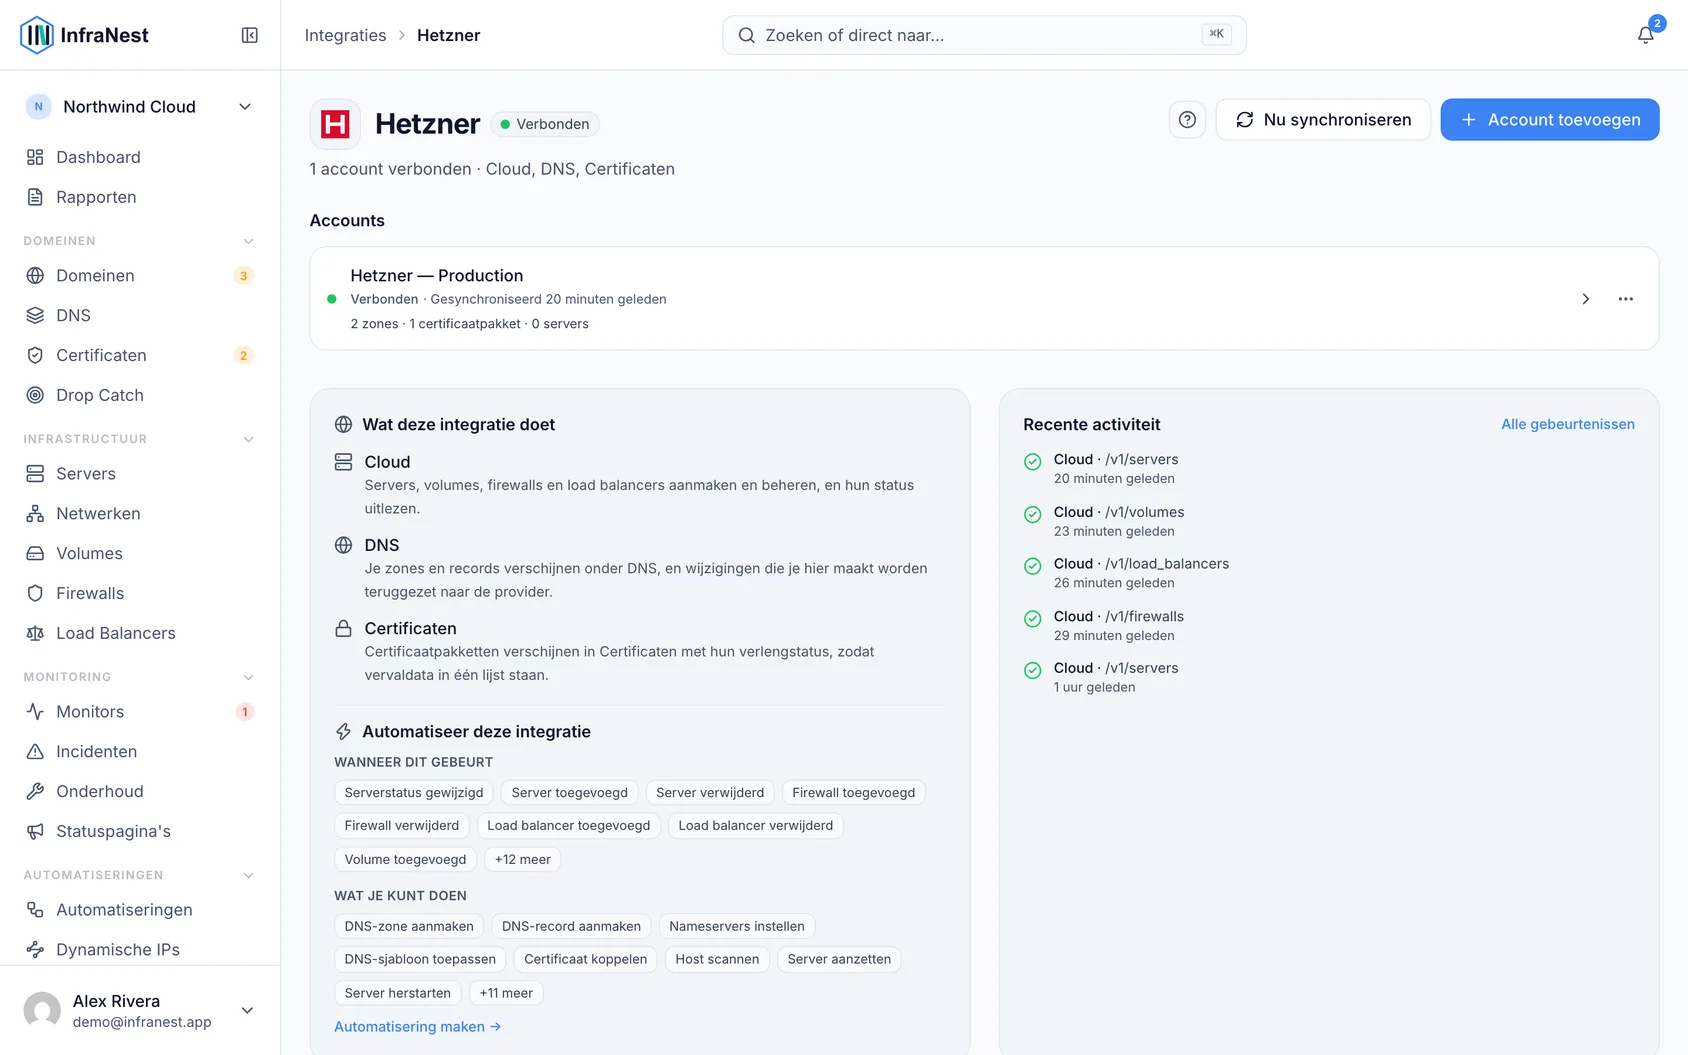Navigate to Firewalls in the sidebar
Viewport: 1688px width, 1055px height.
[140, 593]
